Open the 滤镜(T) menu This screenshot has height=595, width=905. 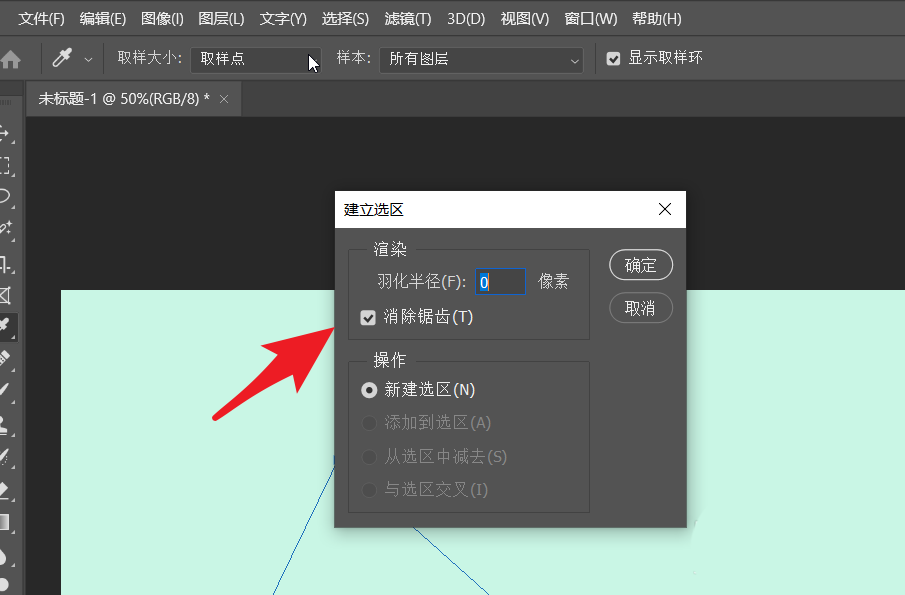click(407, 19)
